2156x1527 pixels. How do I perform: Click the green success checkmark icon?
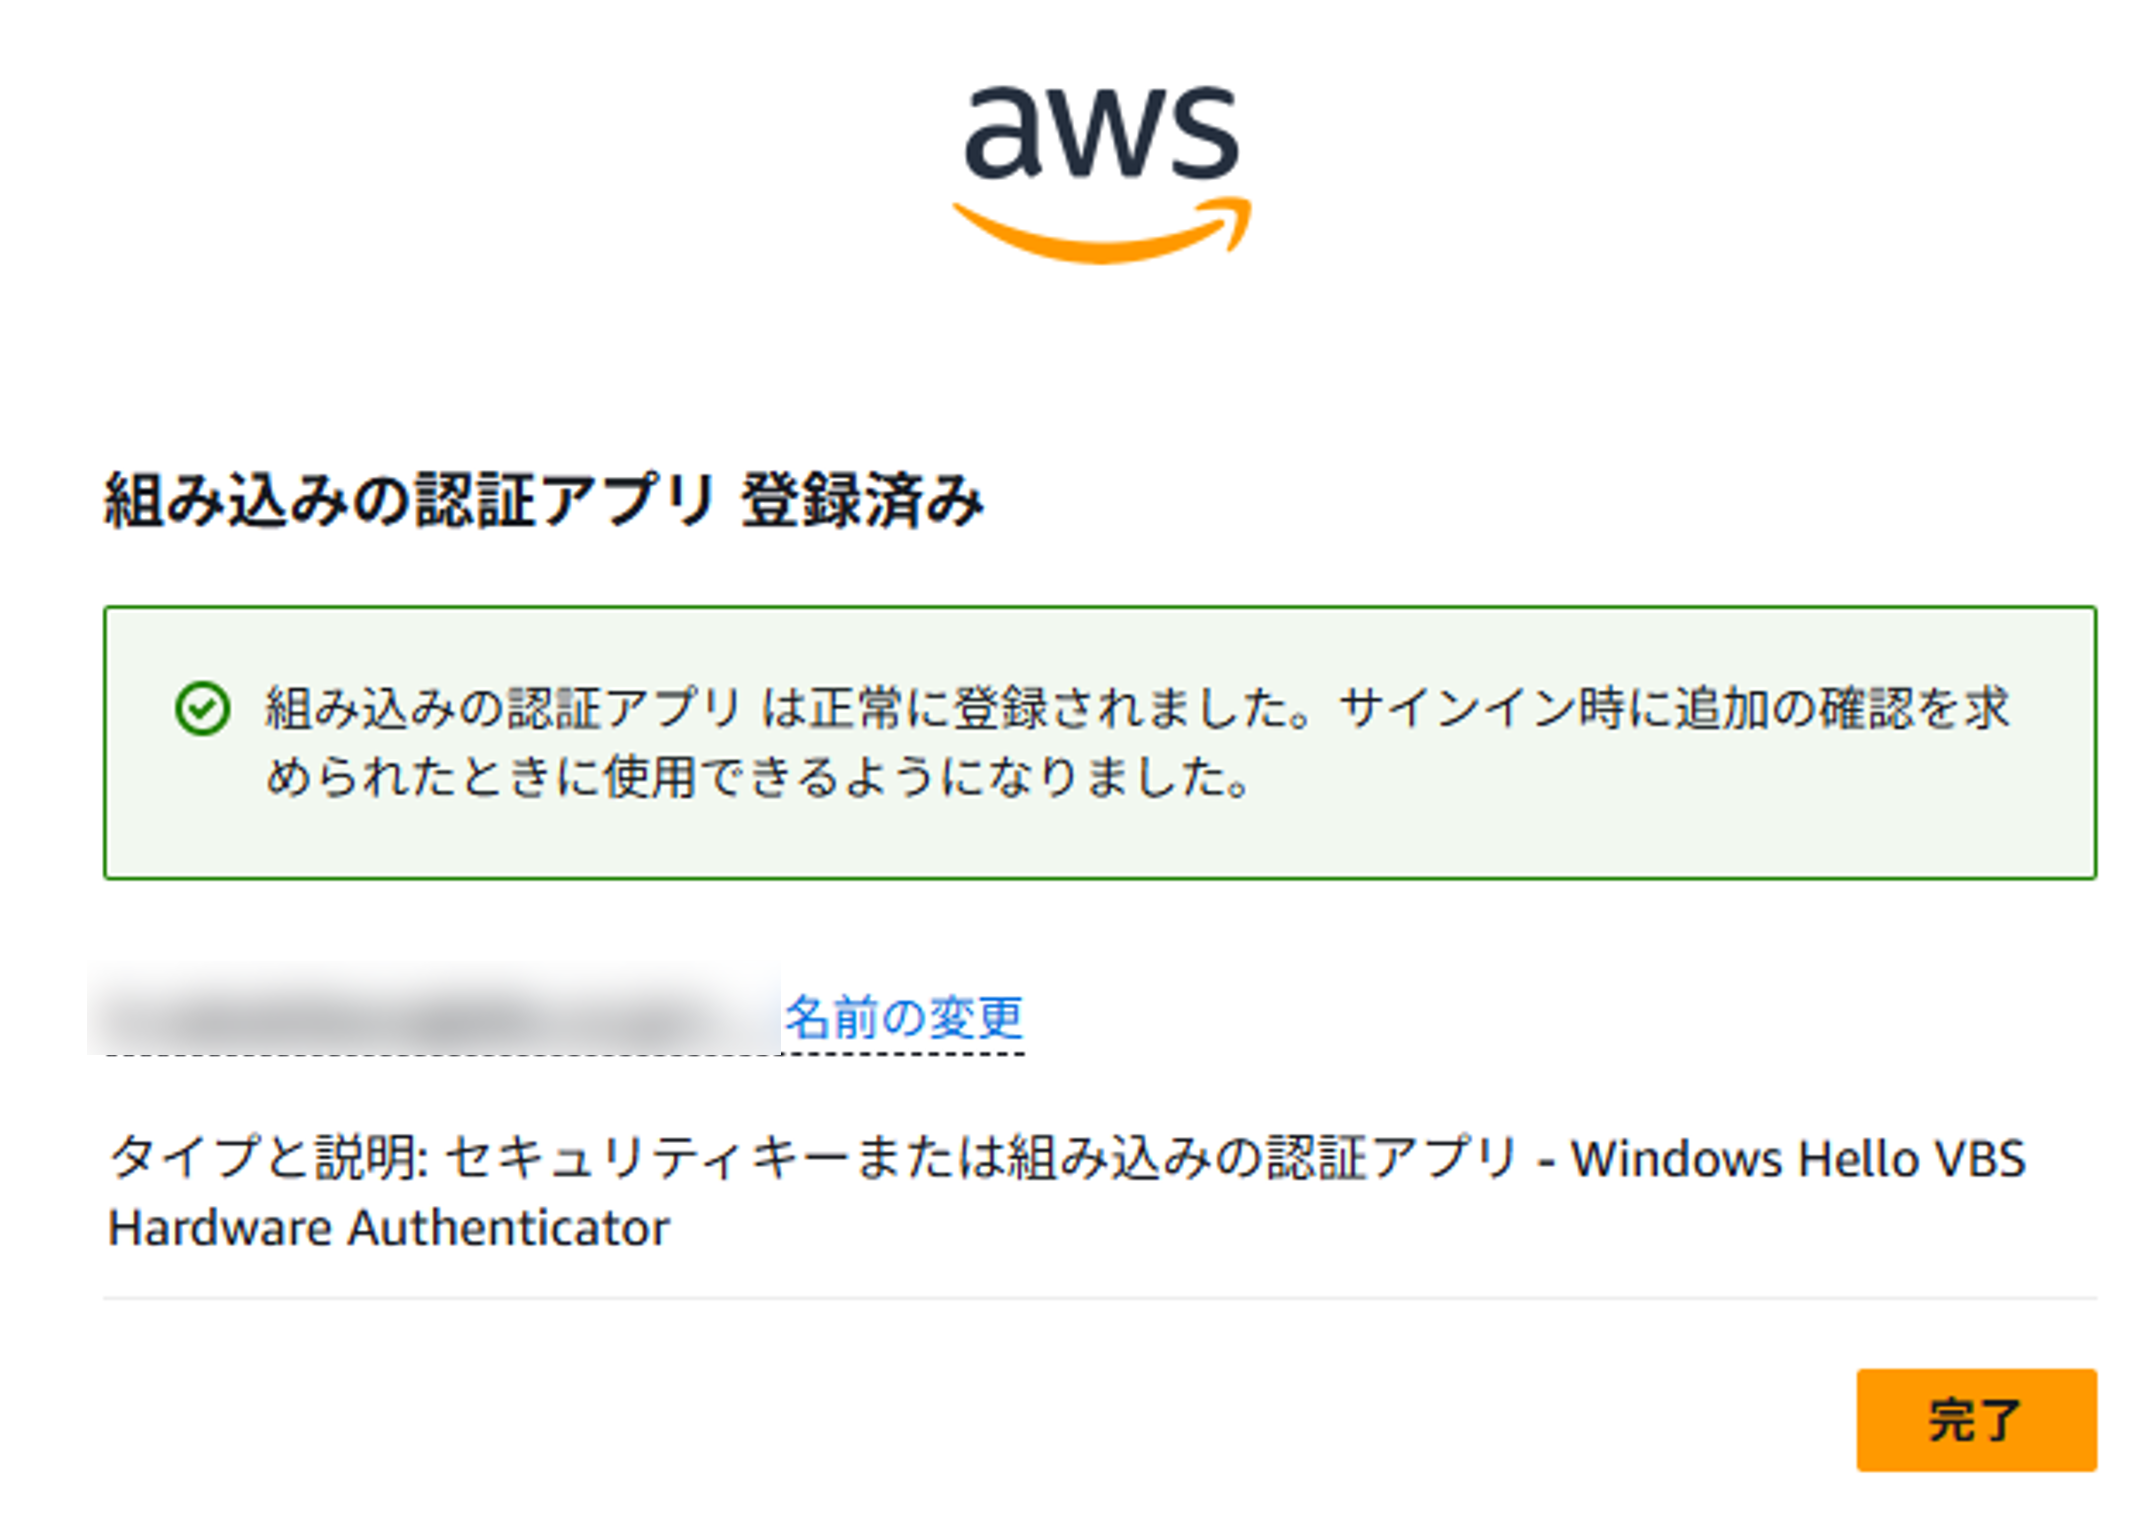(x=202, y=709)
